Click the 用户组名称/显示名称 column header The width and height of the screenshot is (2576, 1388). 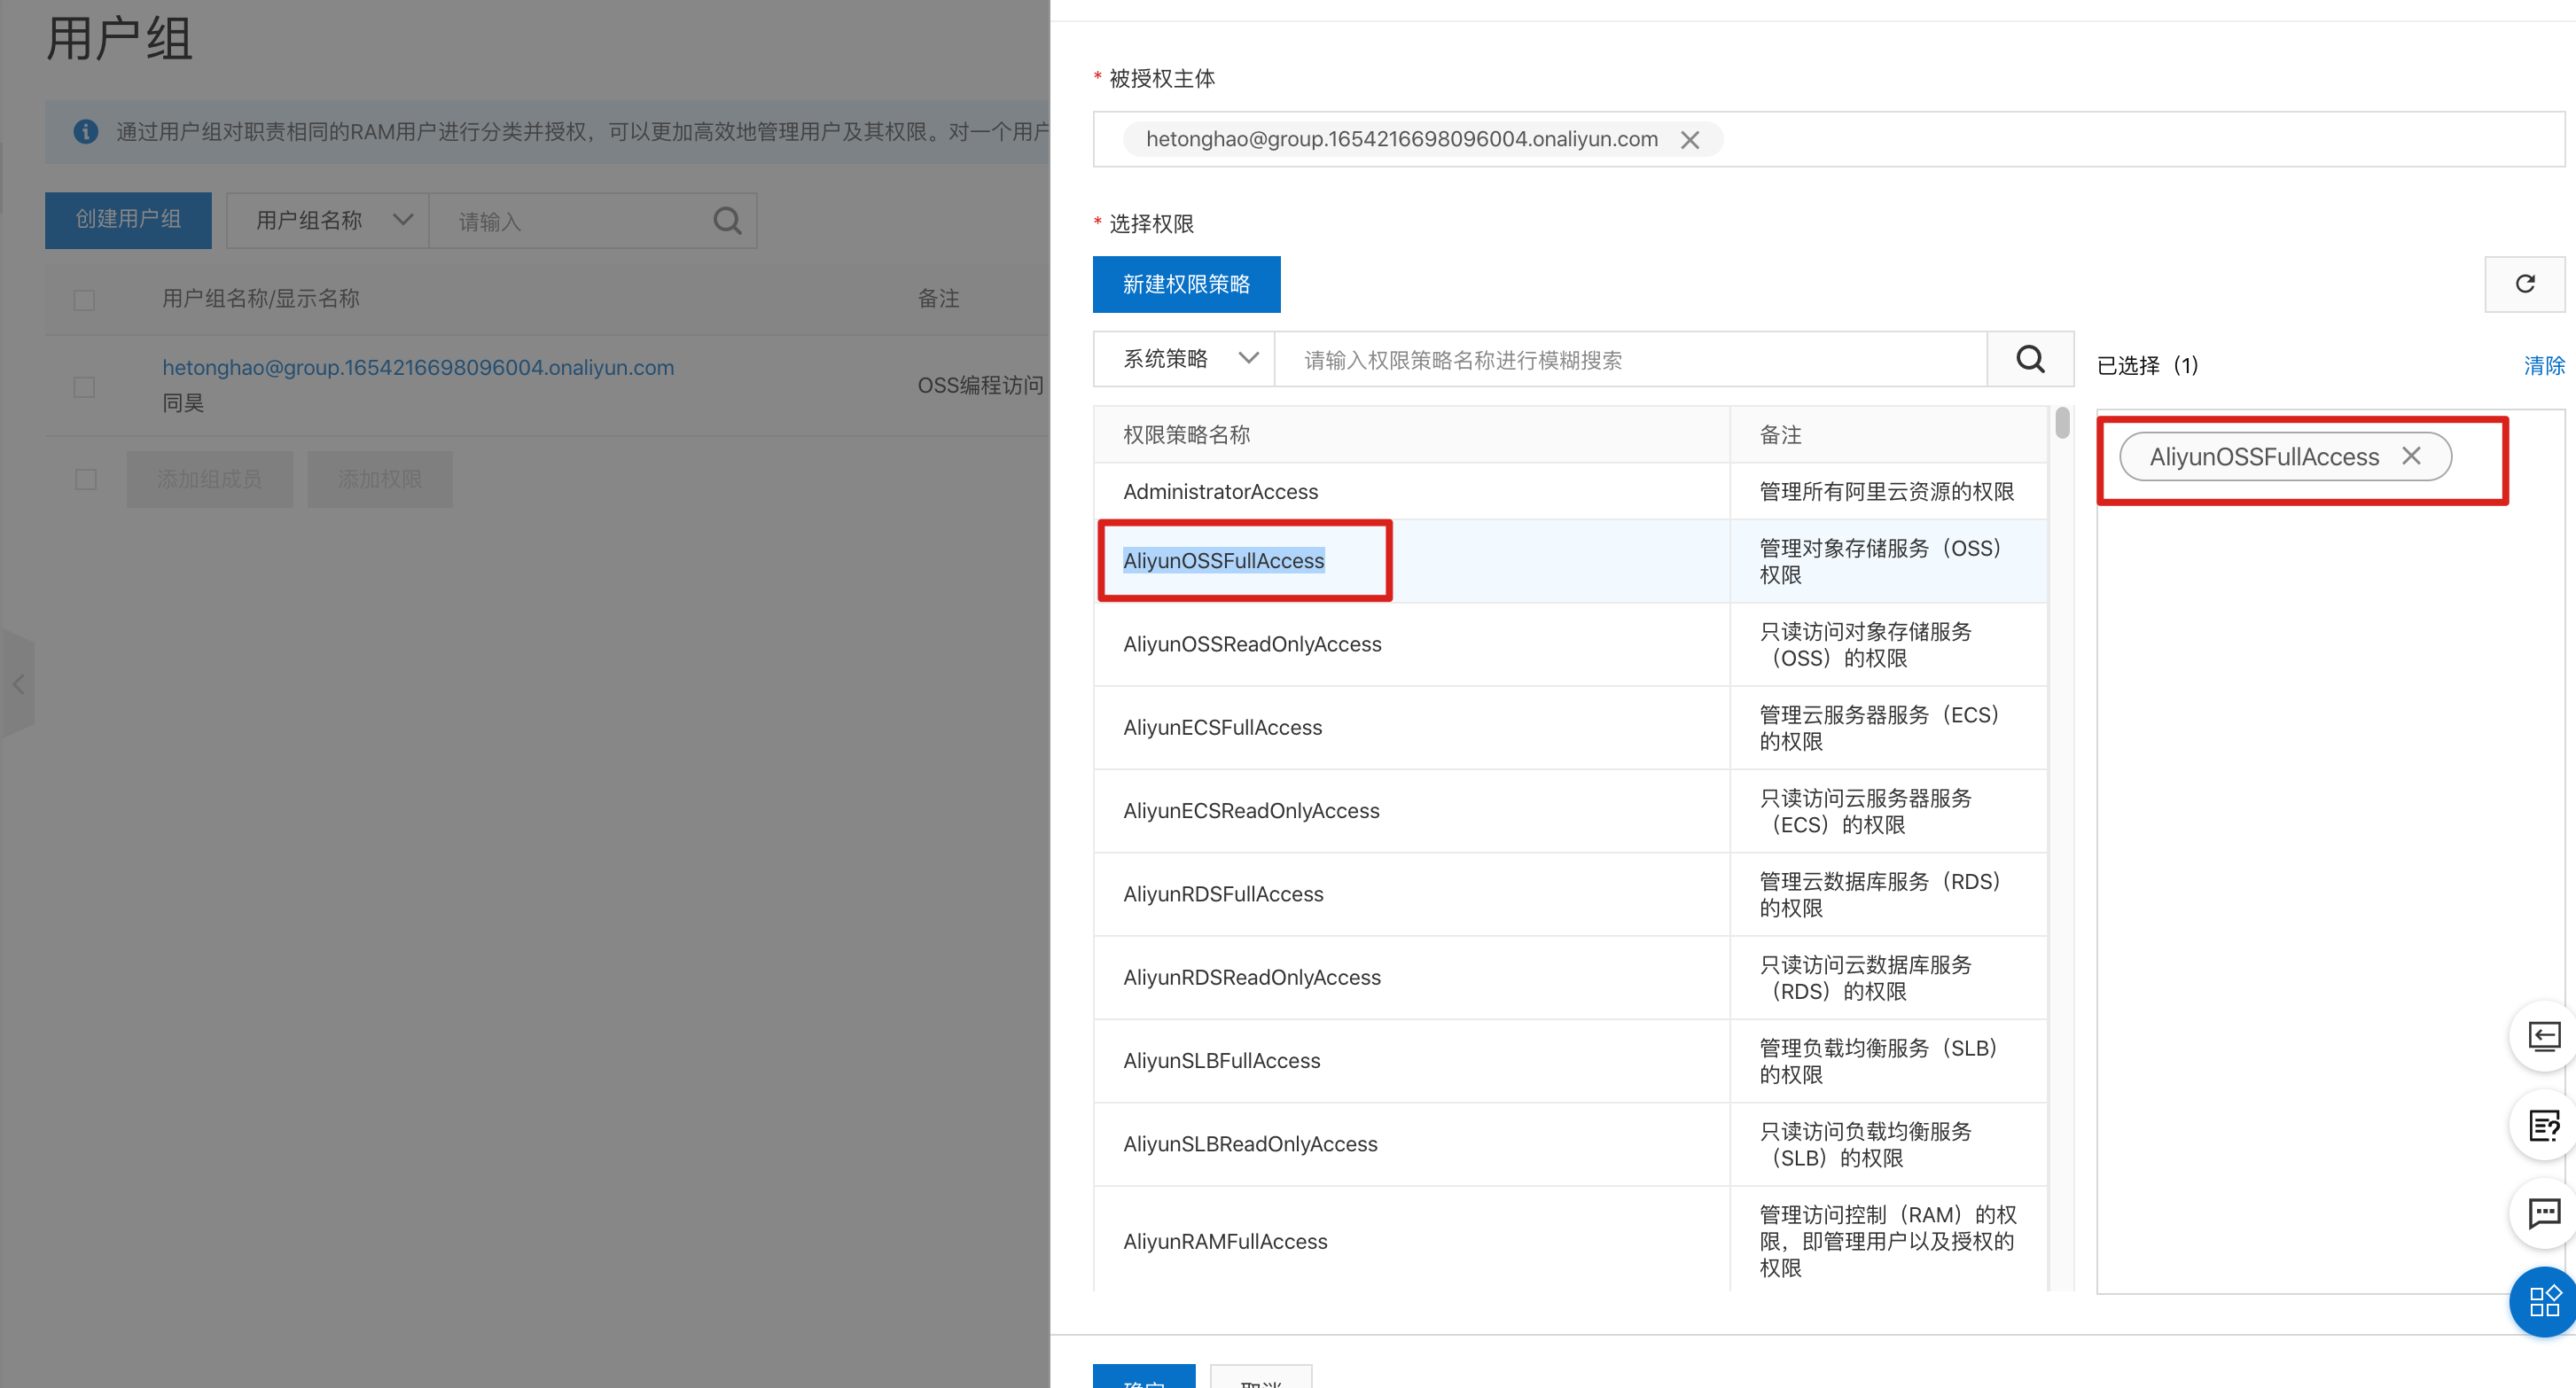pos(261,298)
